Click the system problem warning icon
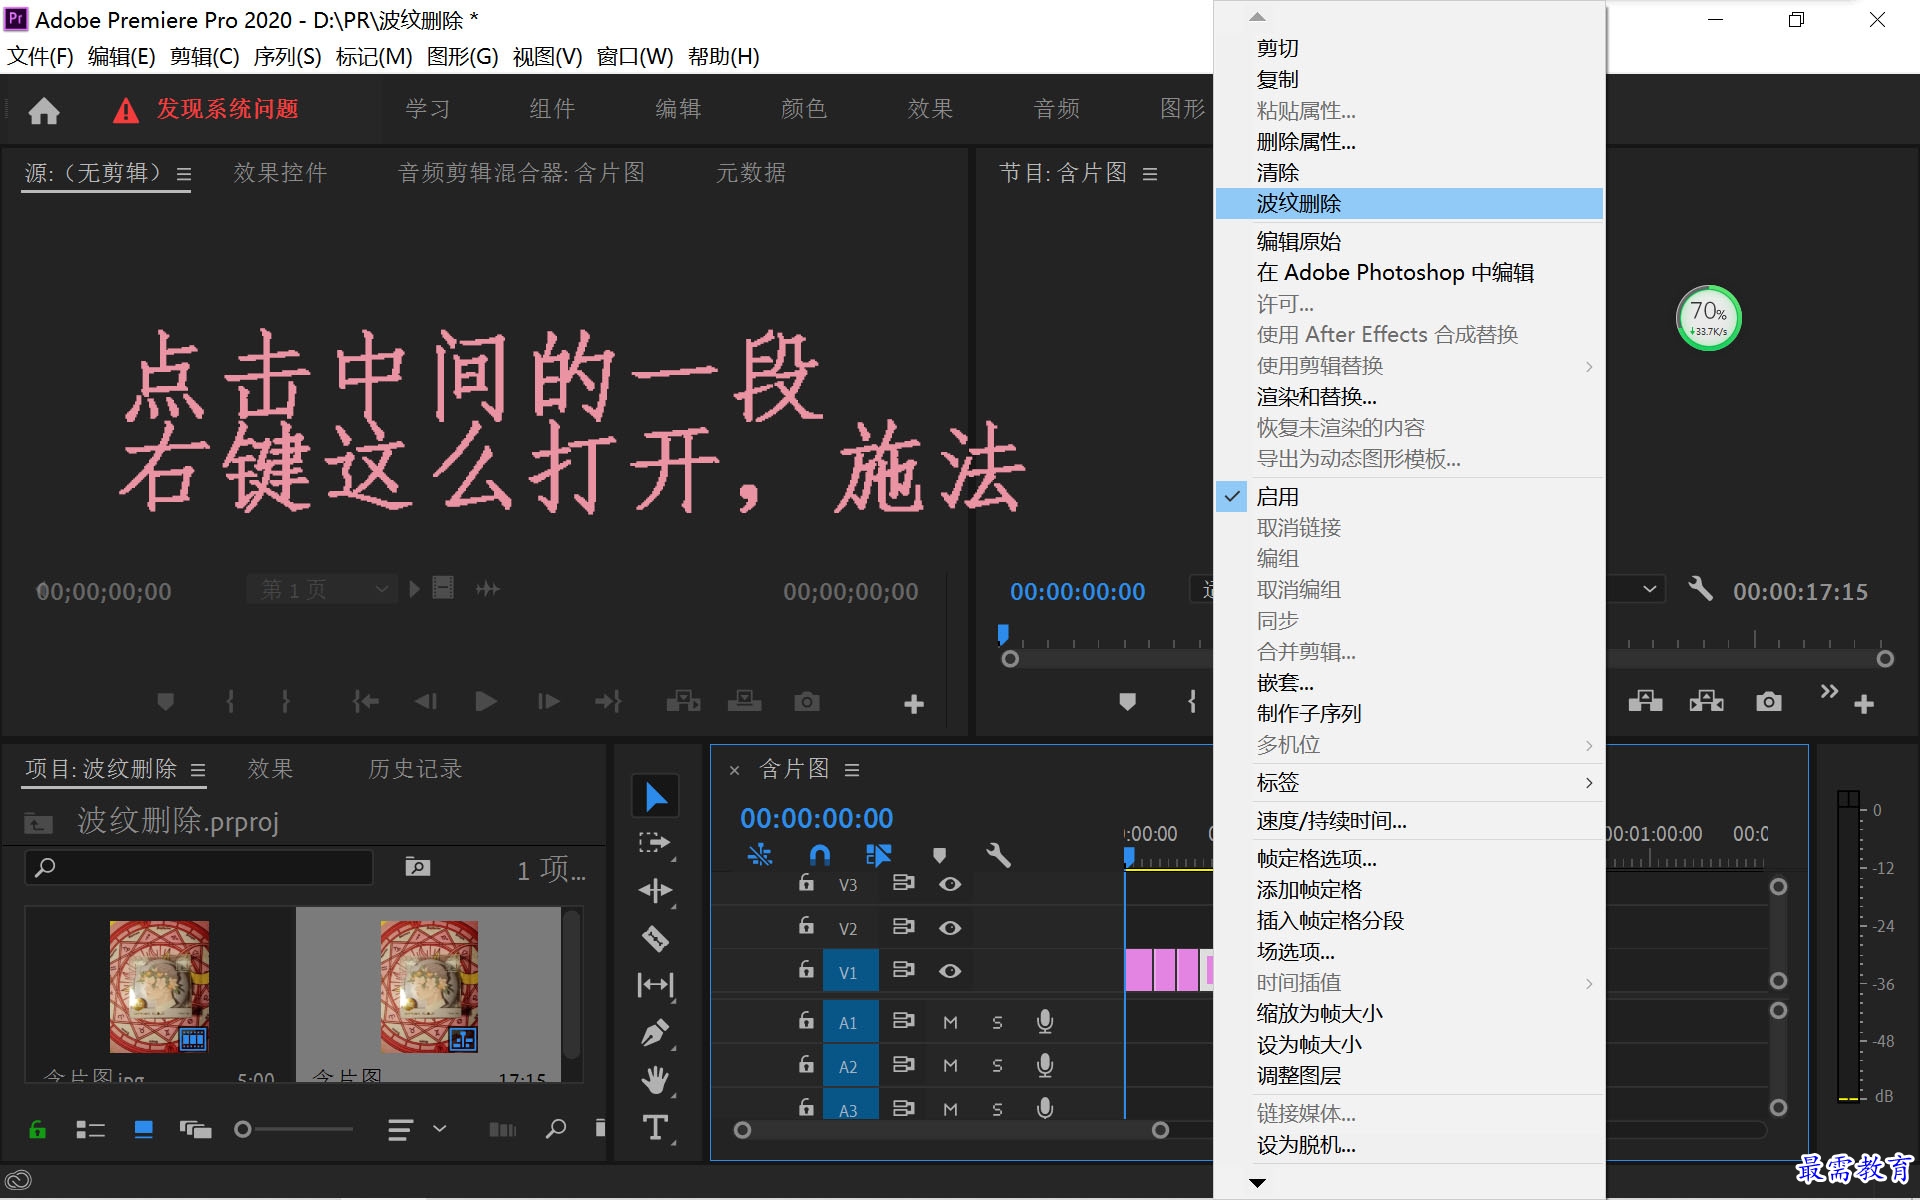Screen dimensions: 1920x1200 tap(126, 110)
